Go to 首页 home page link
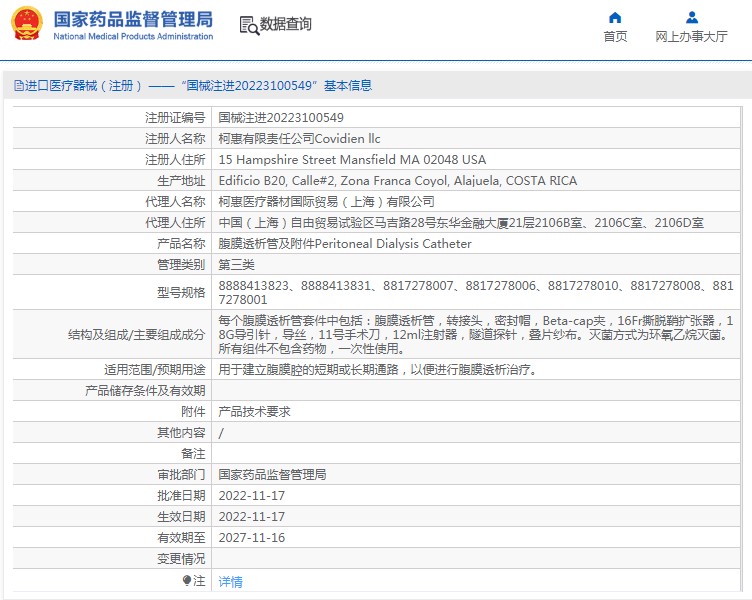The width and height of the screenshot is (752, 600). pyautogui.click(x=615, y=36)
